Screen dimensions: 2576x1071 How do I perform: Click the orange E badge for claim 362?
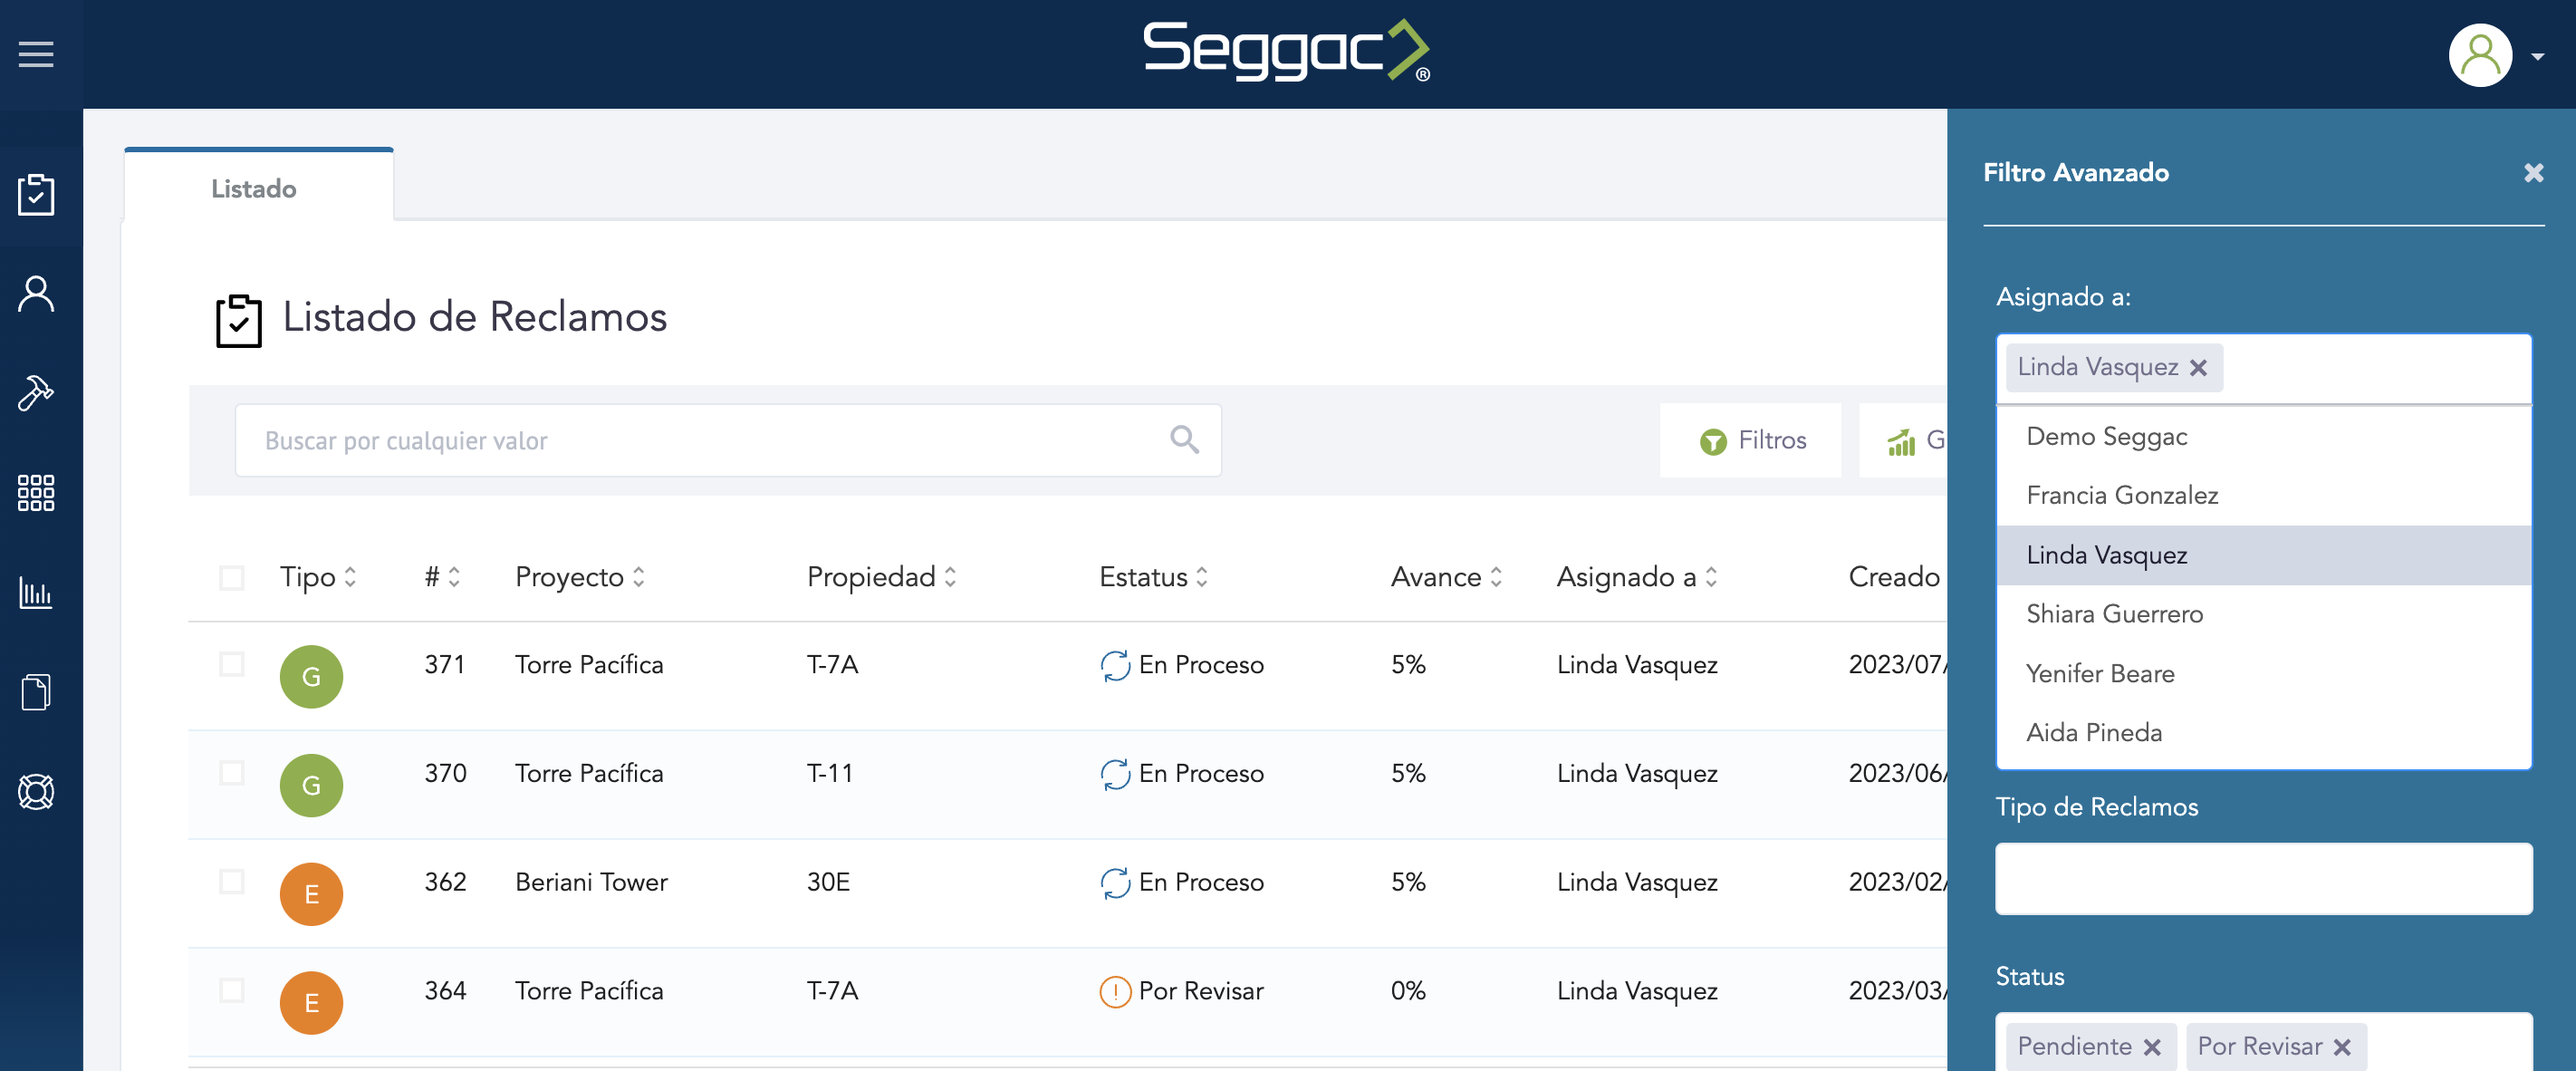[311, 894]
